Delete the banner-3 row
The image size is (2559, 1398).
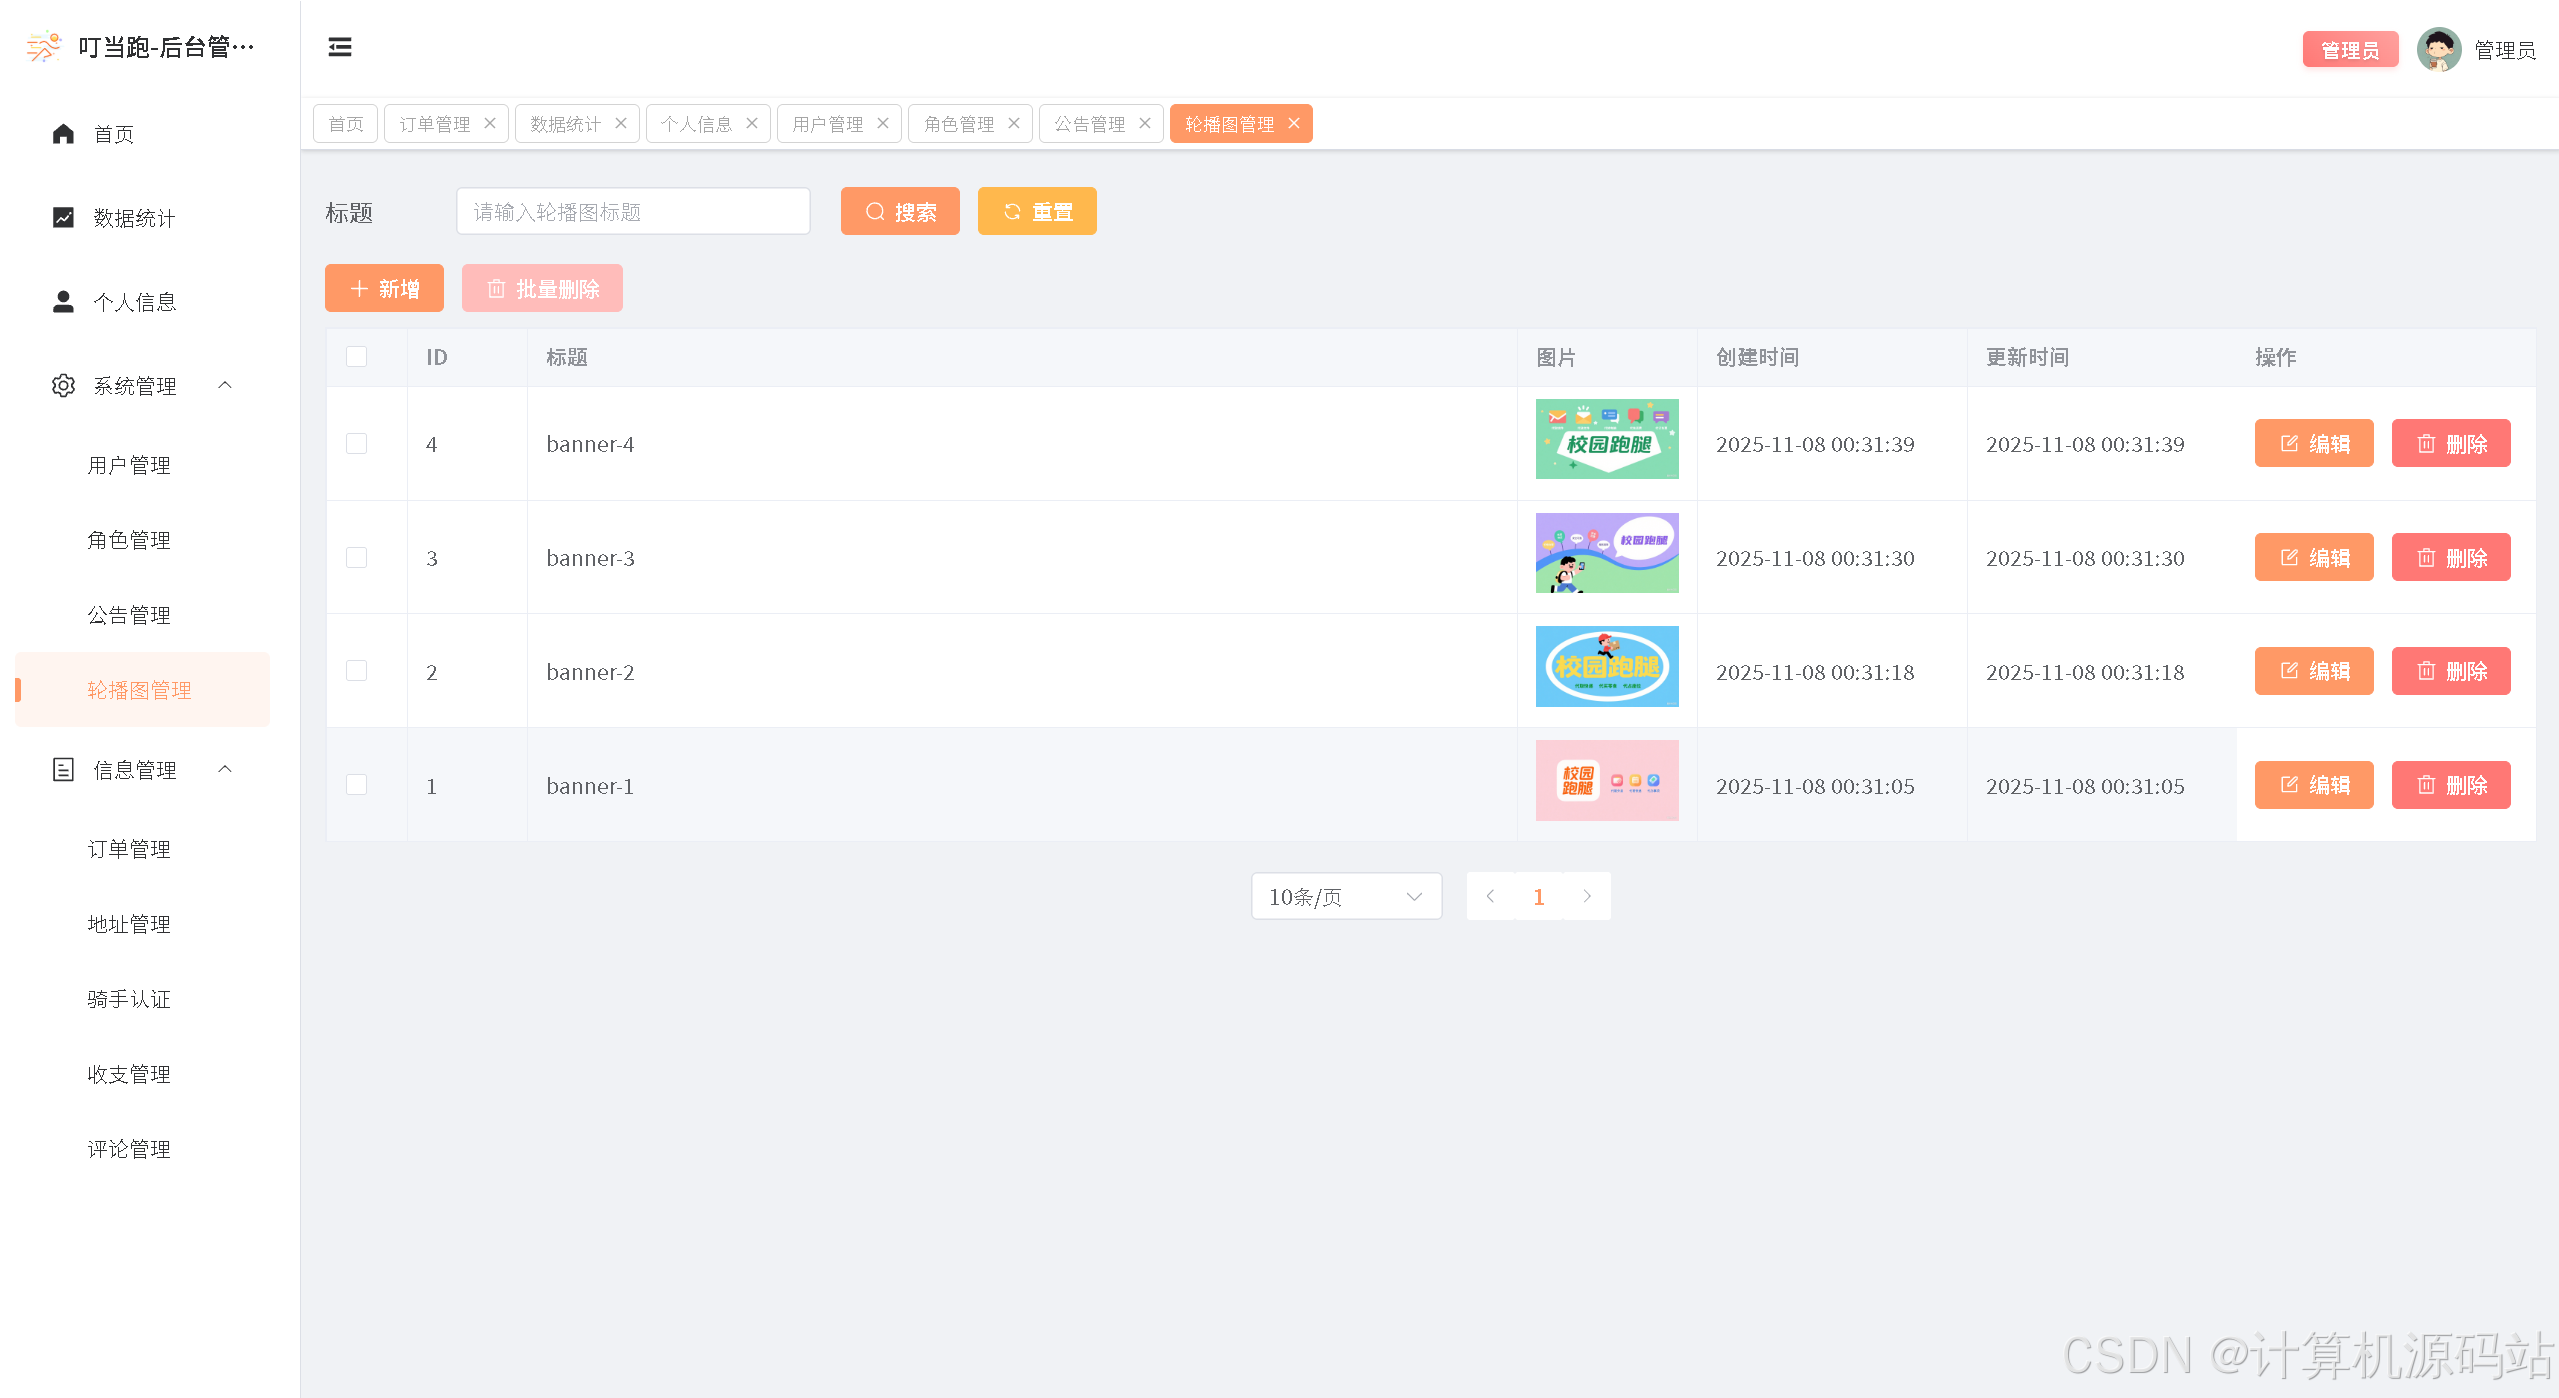click(2450, 558)
